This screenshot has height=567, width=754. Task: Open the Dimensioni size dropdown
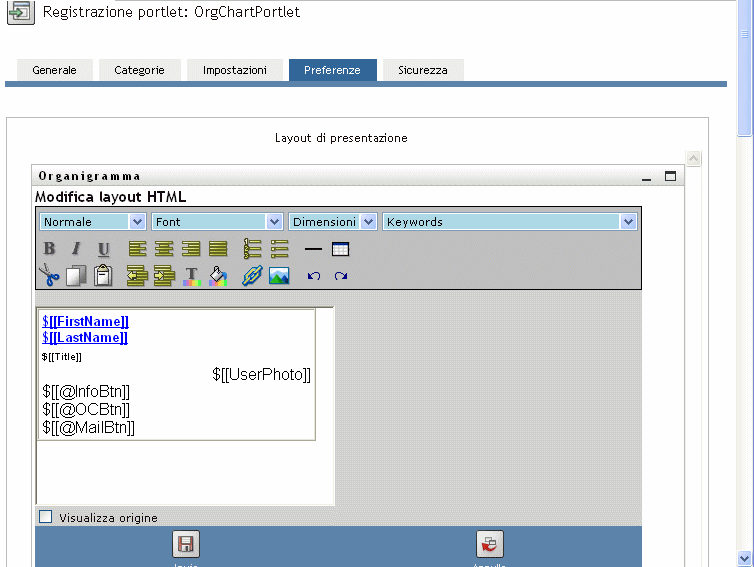332,222
